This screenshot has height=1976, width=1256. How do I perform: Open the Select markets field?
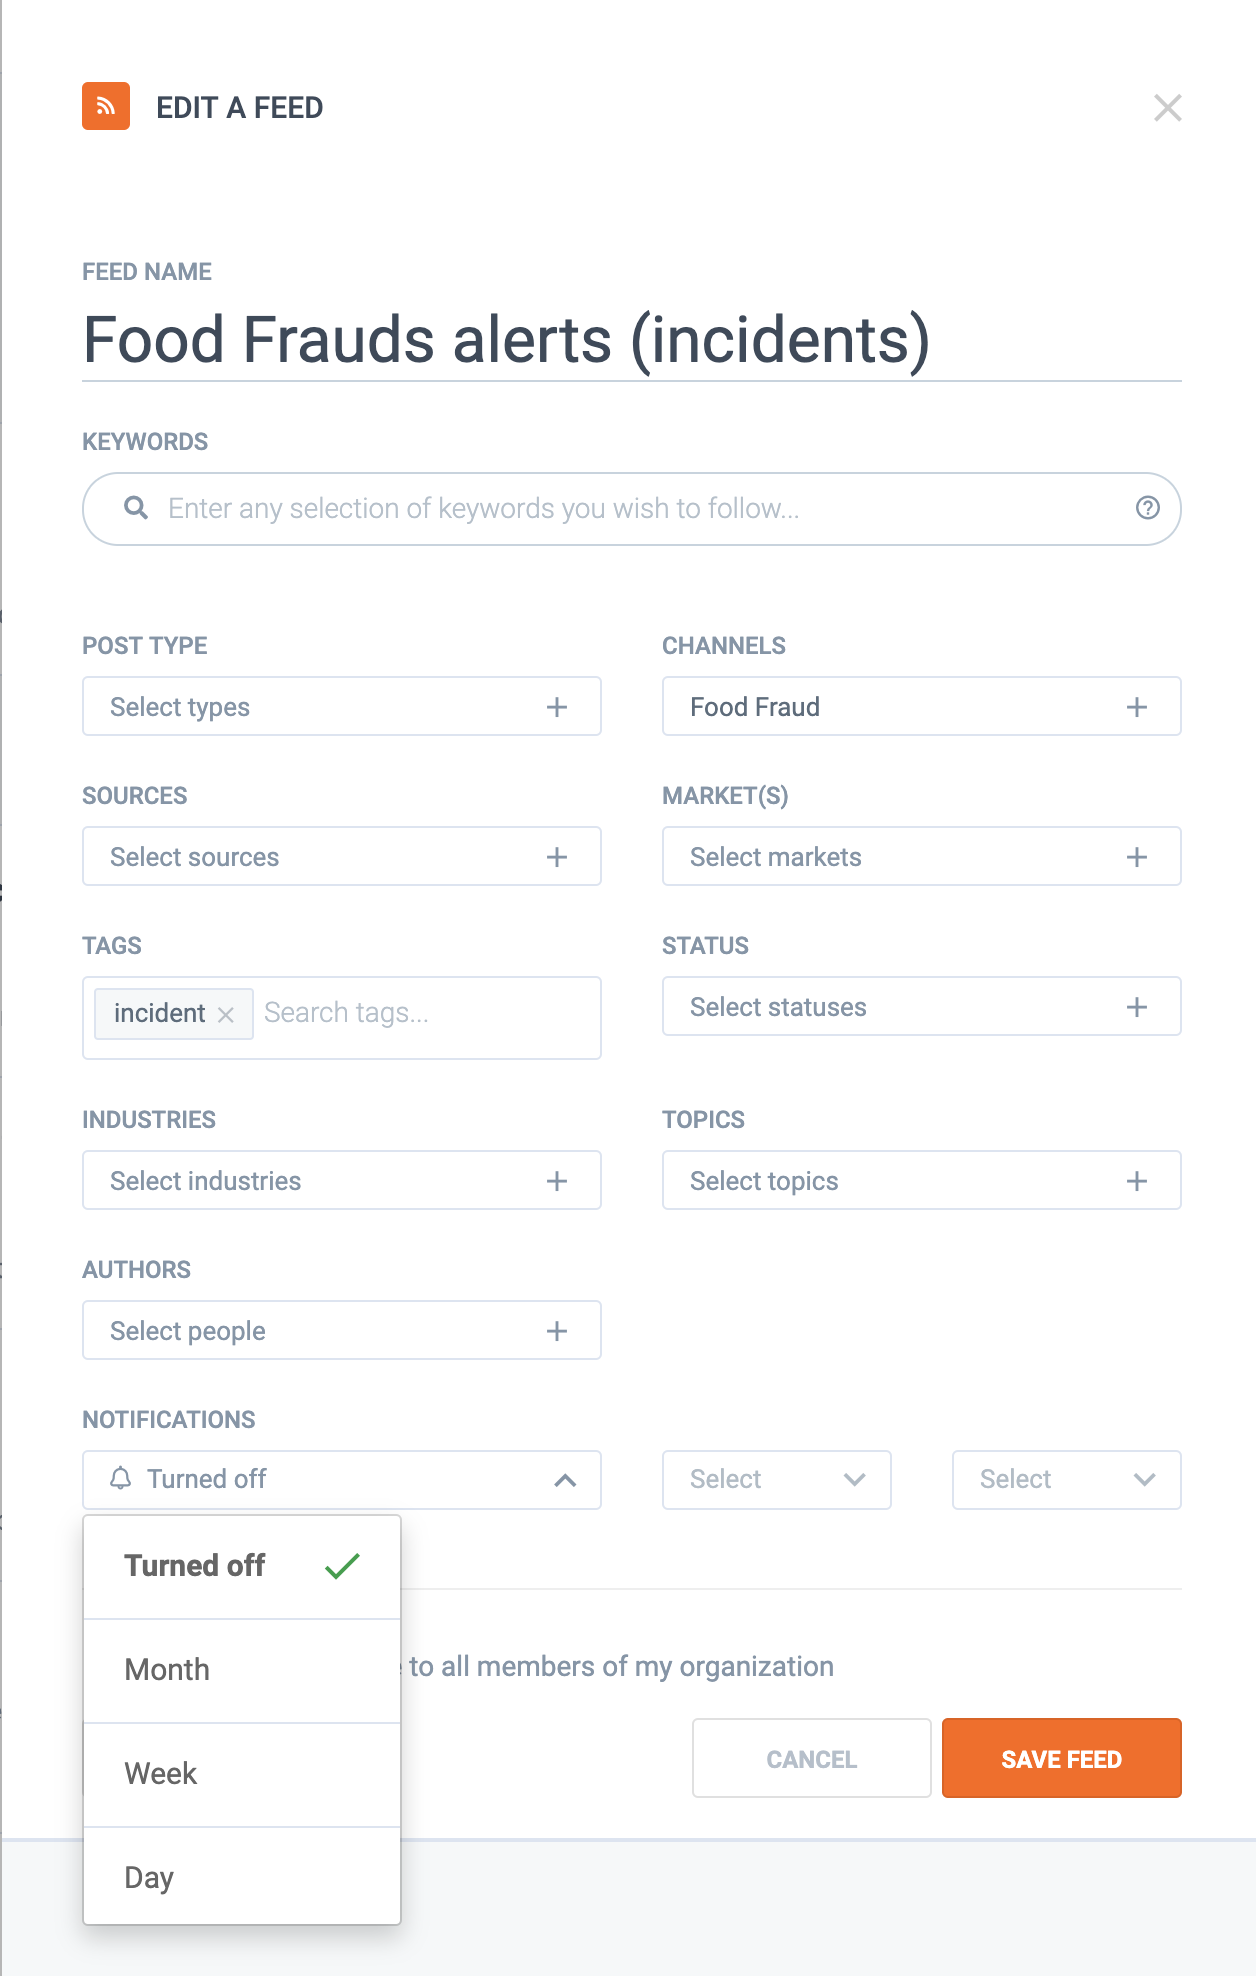(920, 857)
